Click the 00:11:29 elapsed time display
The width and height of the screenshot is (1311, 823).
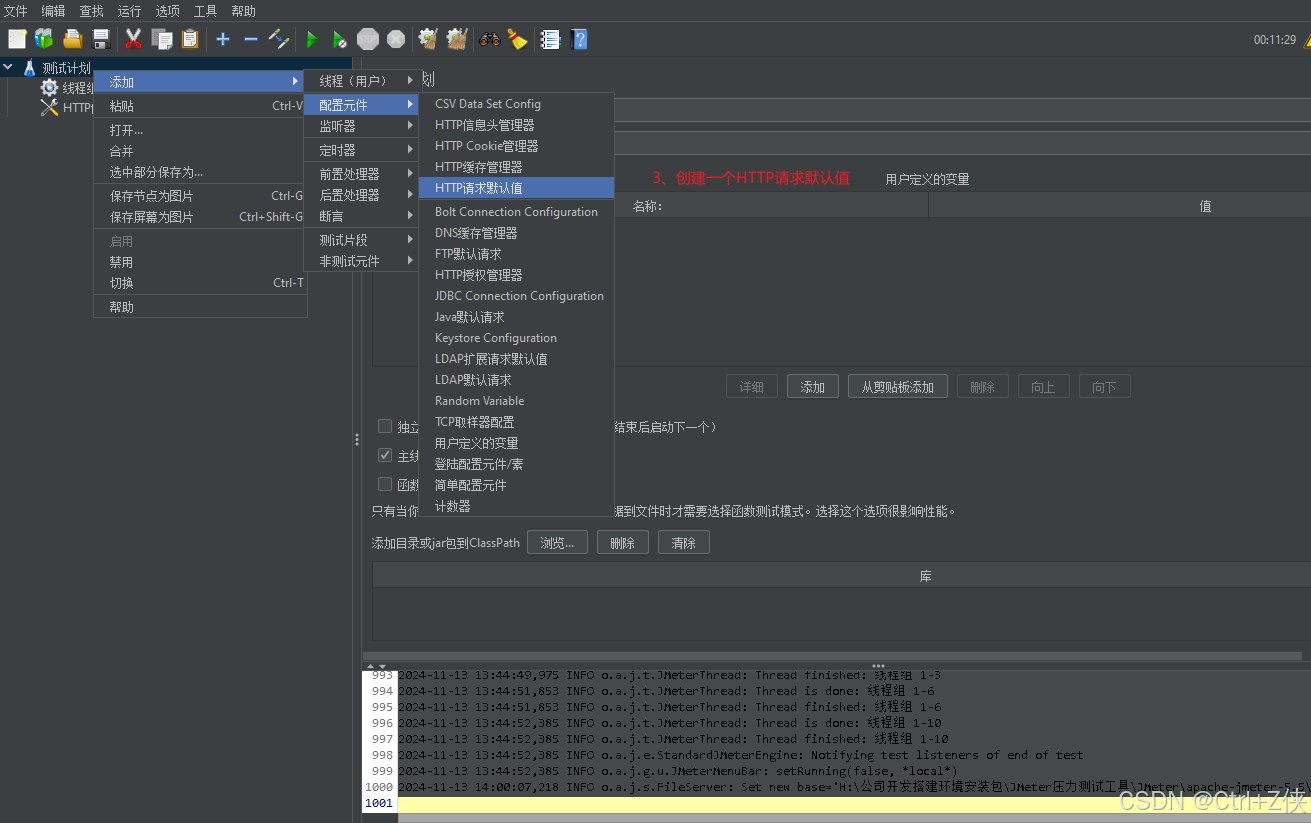tap(1275, 40)
